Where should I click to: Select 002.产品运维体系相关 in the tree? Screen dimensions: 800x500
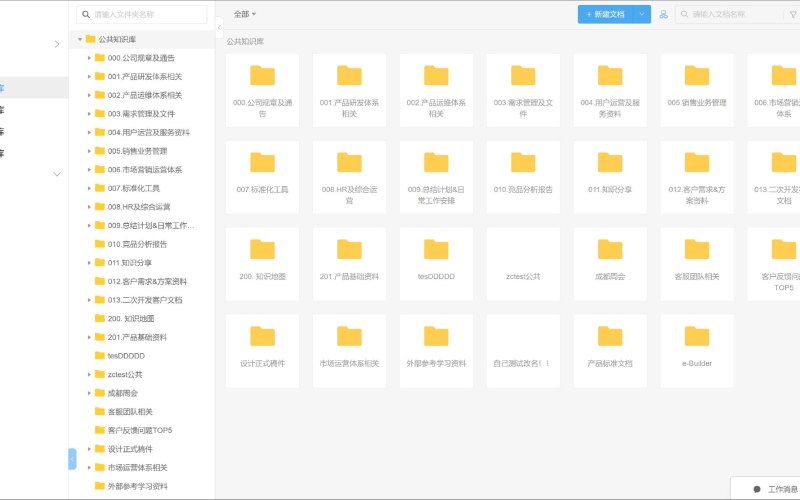point(145,95)
